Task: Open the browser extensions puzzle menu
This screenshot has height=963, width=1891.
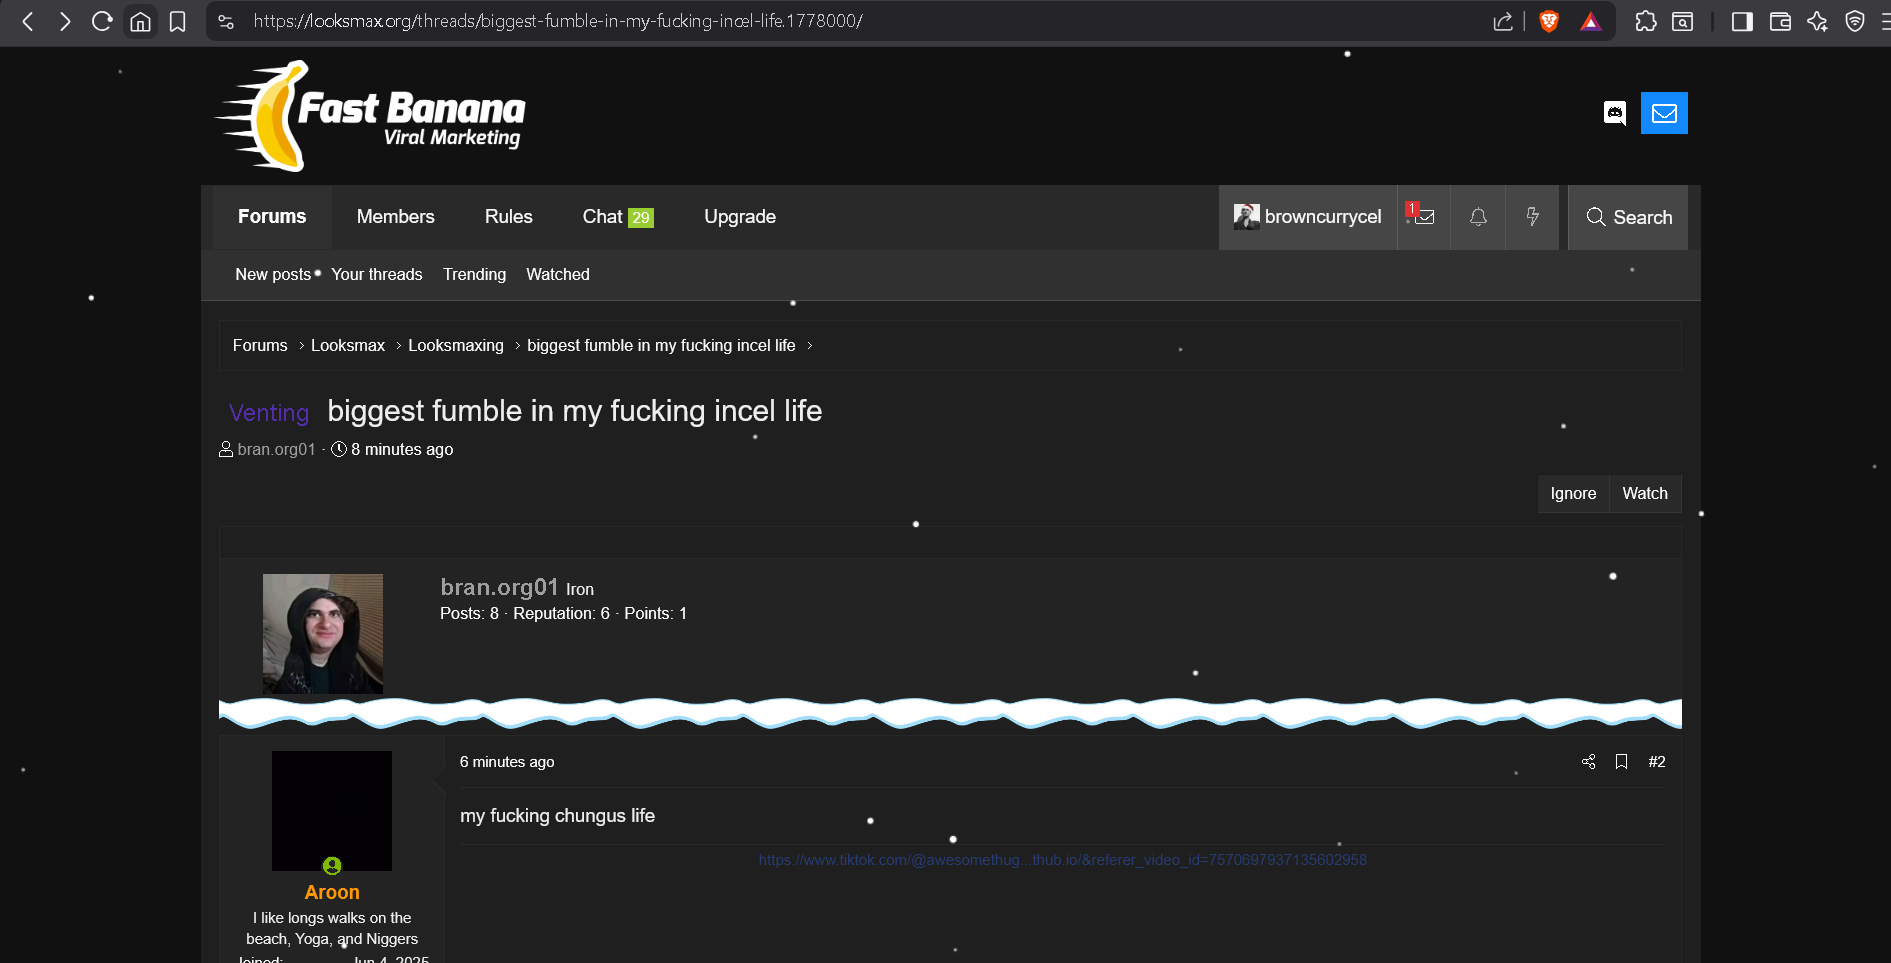Action: coord(1645,21)
